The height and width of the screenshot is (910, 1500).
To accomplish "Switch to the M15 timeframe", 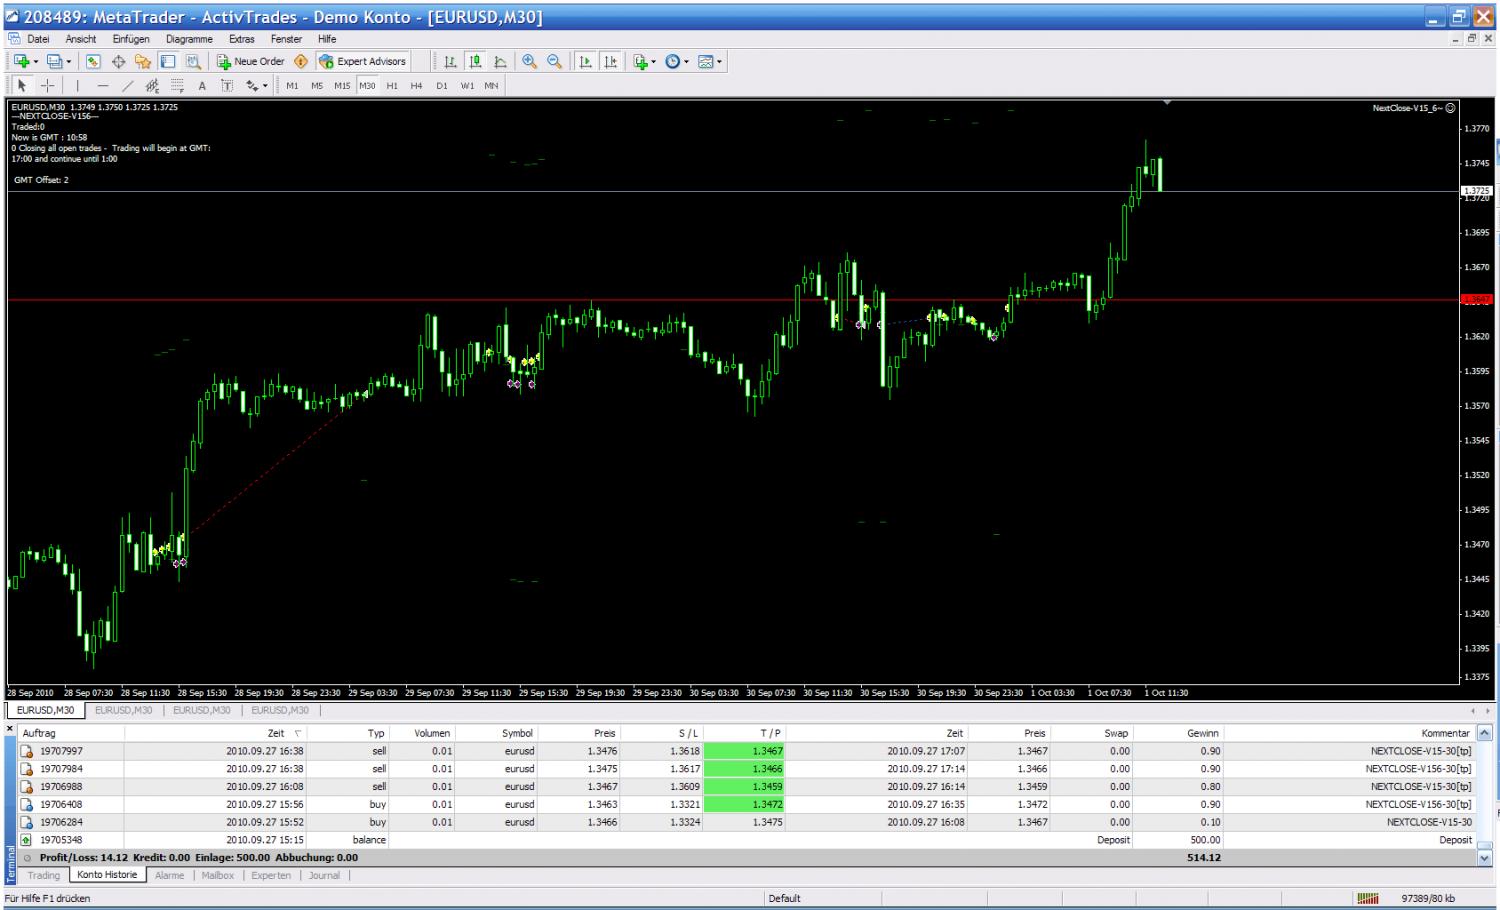I will point(342,86).
